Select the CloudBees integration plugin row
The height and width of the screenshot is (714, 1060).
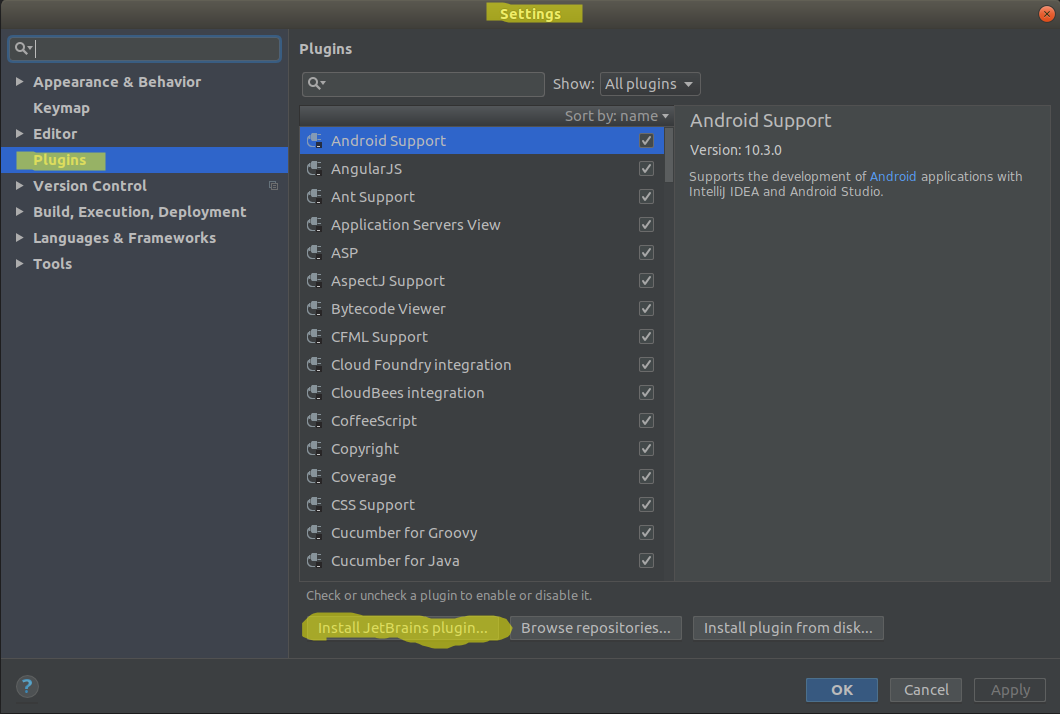pos(482,393)
